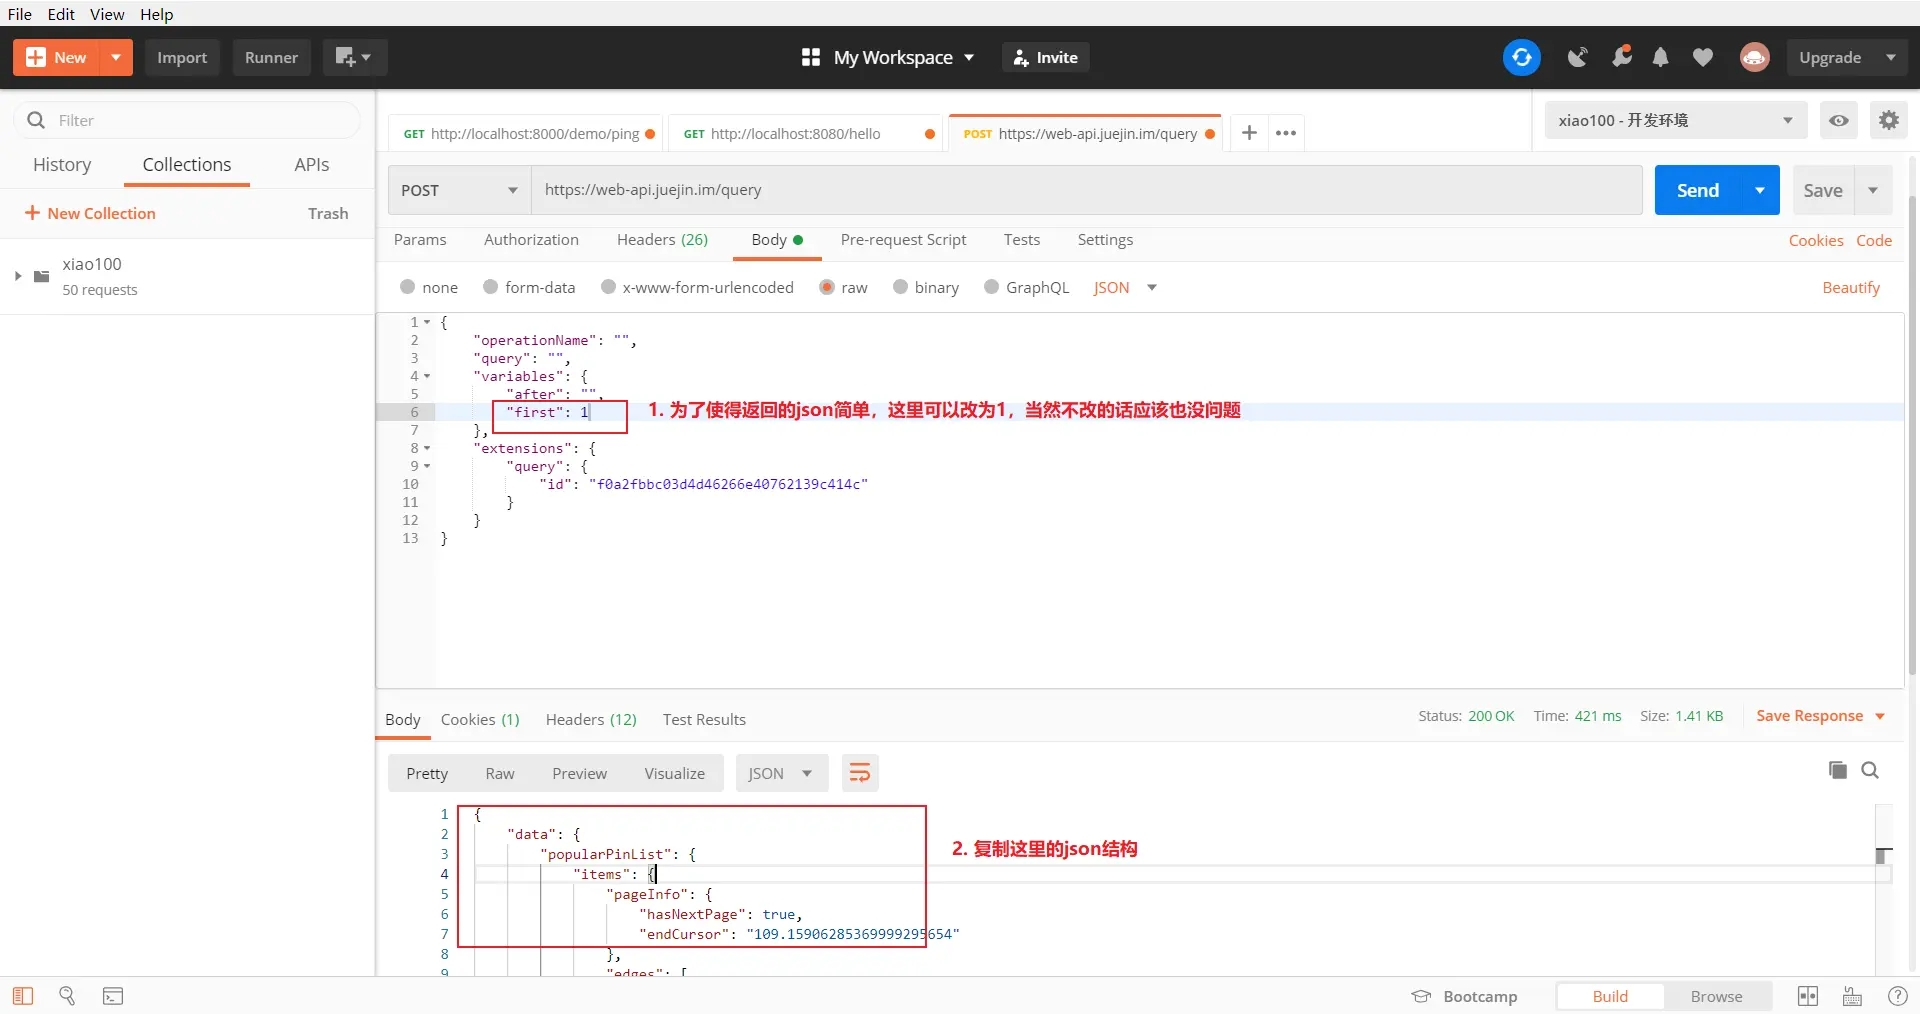The height and width of the screenshot is (1014, 1920).
Task: Open the wrench settings icon in header
Action: coord(1621,57)
